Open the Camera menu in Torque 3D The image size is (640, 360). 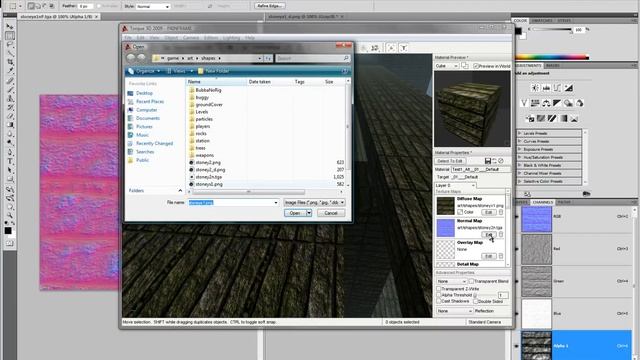[191, 38]
